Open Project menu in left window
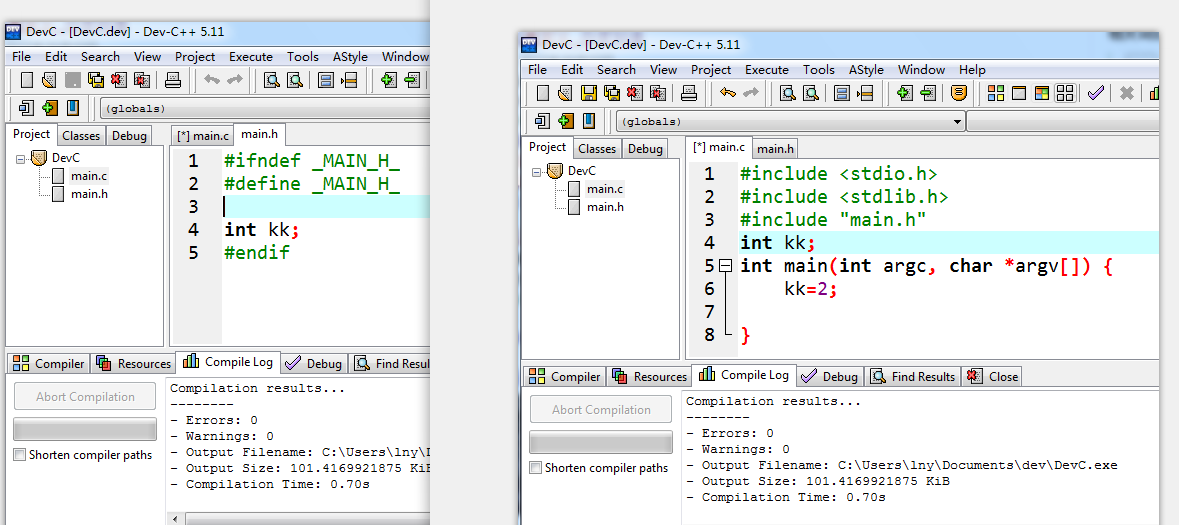Viewport: 1179px width, 525px height. (x=195, y=56)
